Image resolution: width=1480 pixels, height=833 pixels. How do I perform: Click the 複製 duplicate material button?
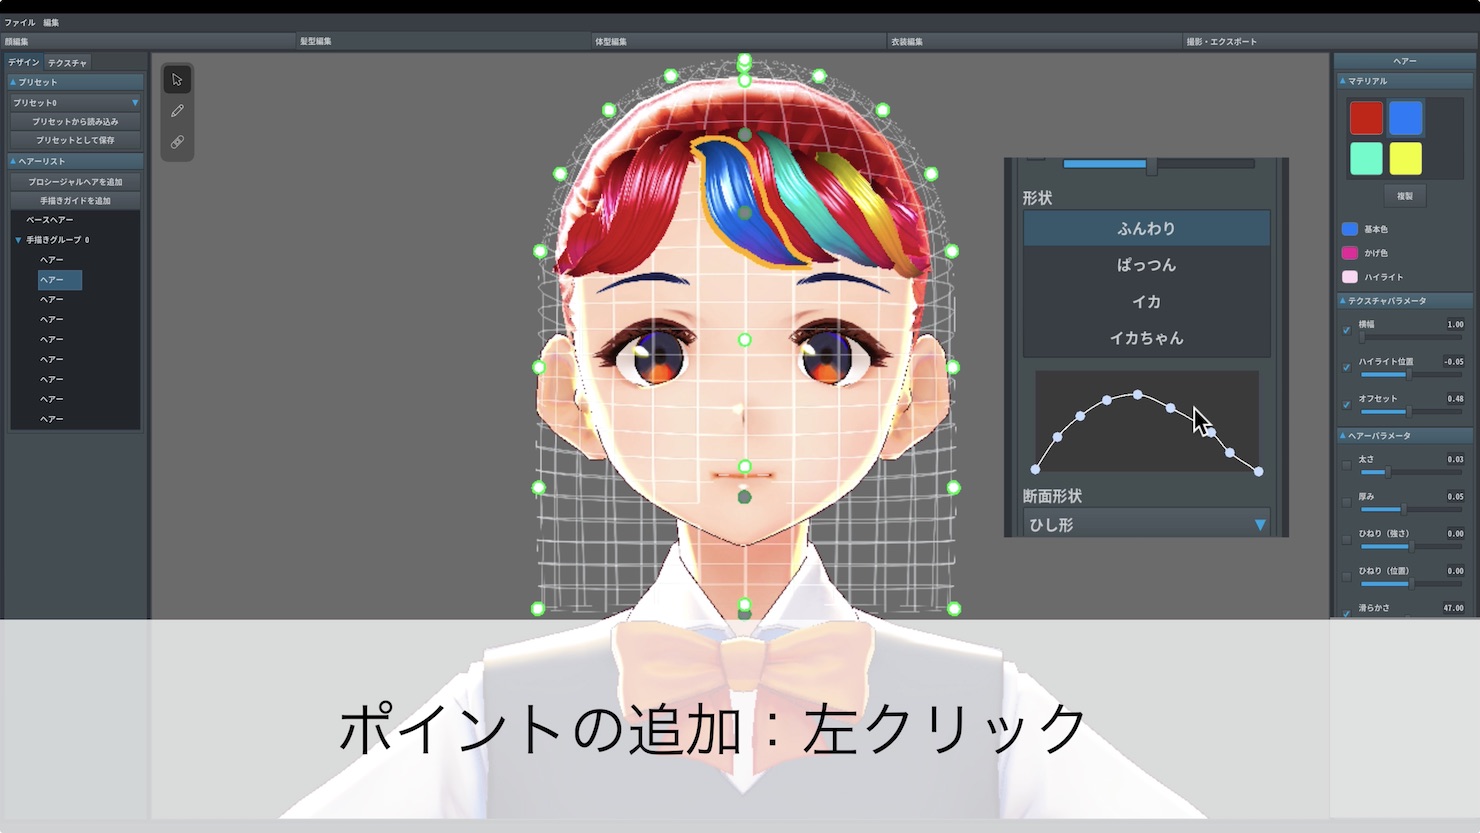[x=1405, y=196]
